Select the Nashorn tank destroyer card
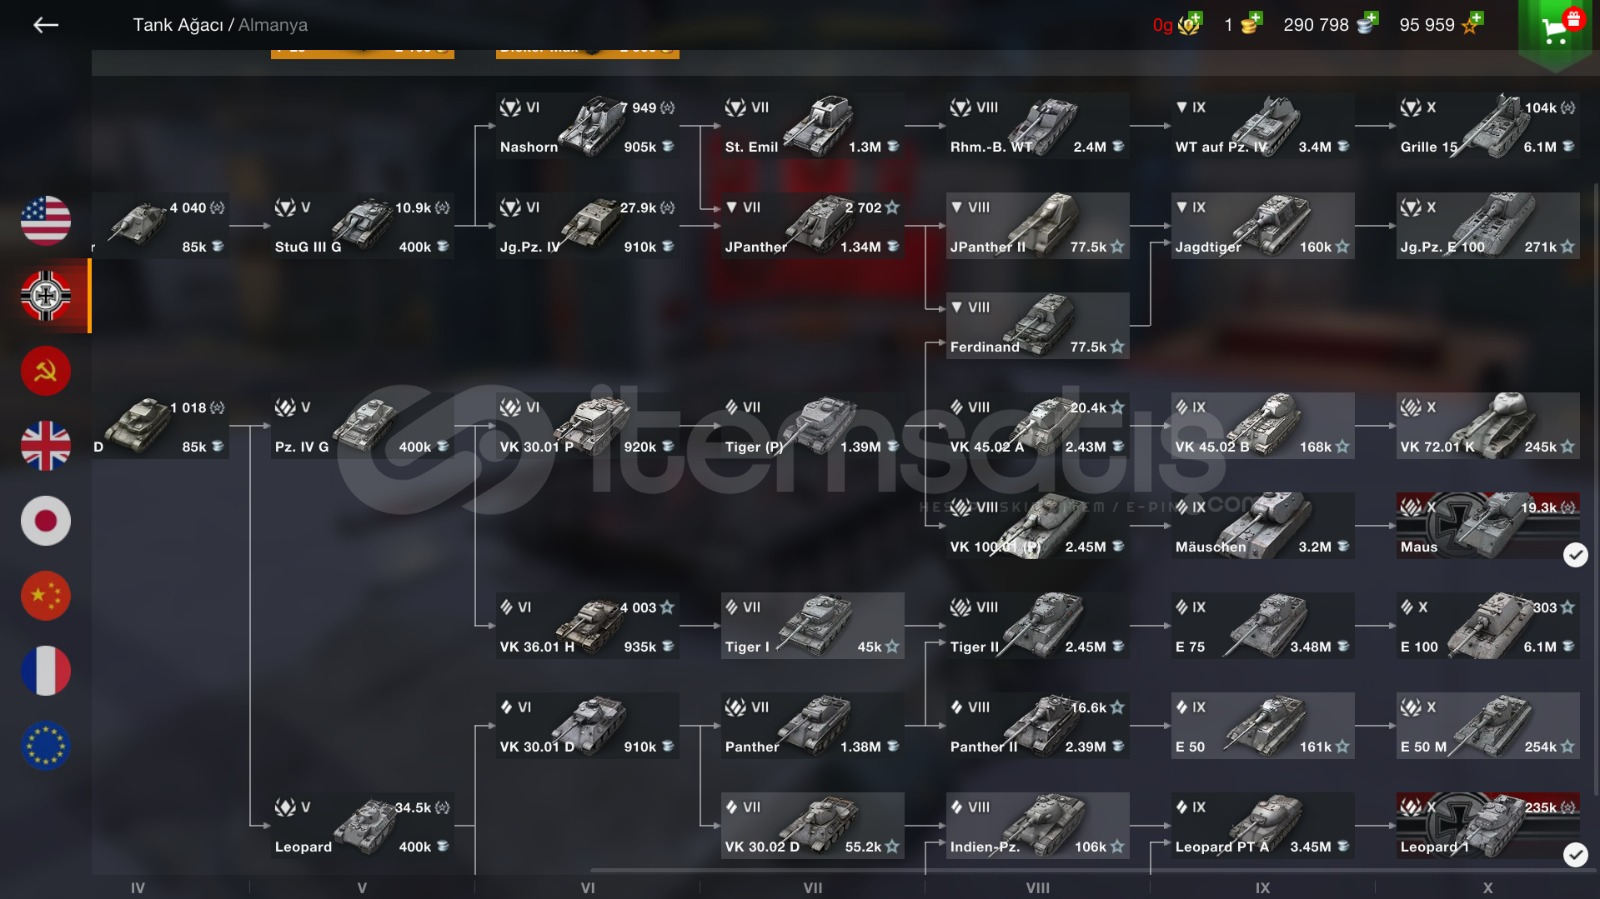Viewport: 1600px width, 899px height. pos(587,126)
